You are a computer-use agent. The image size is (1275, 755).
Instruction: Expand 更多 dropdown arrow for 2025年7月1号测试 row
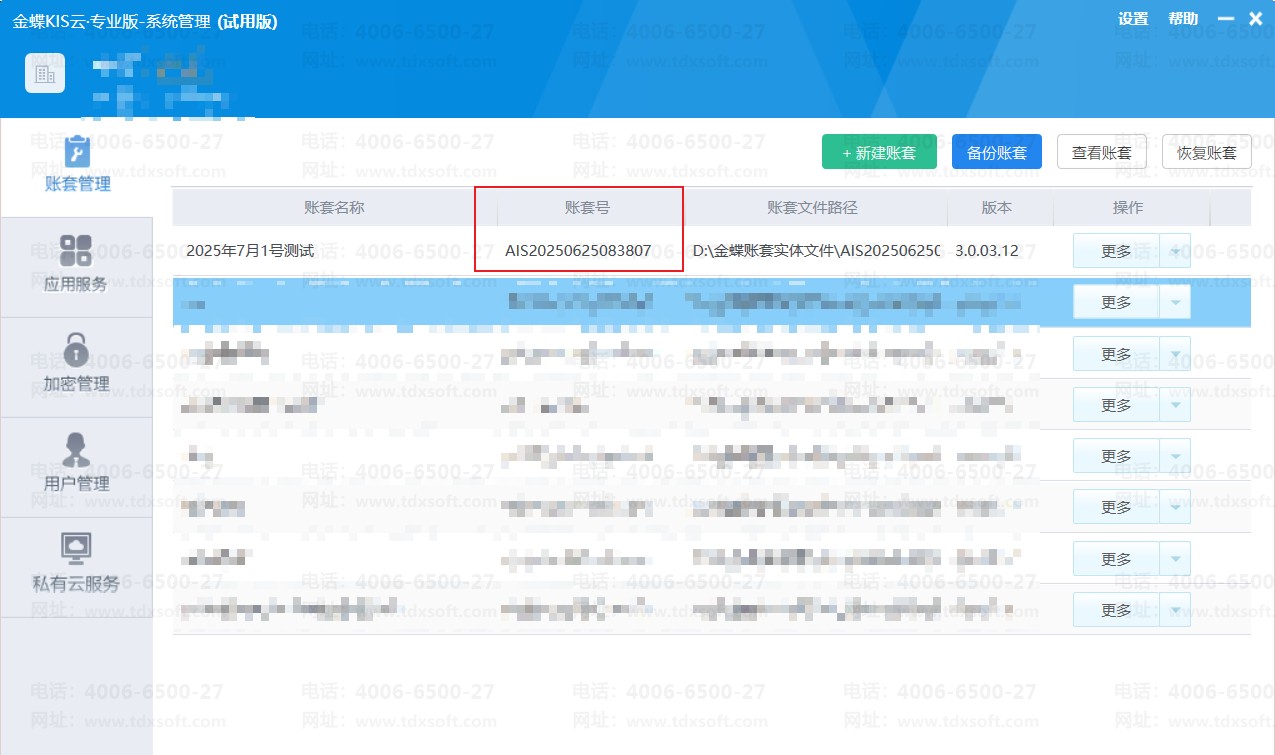[1175, 251]
